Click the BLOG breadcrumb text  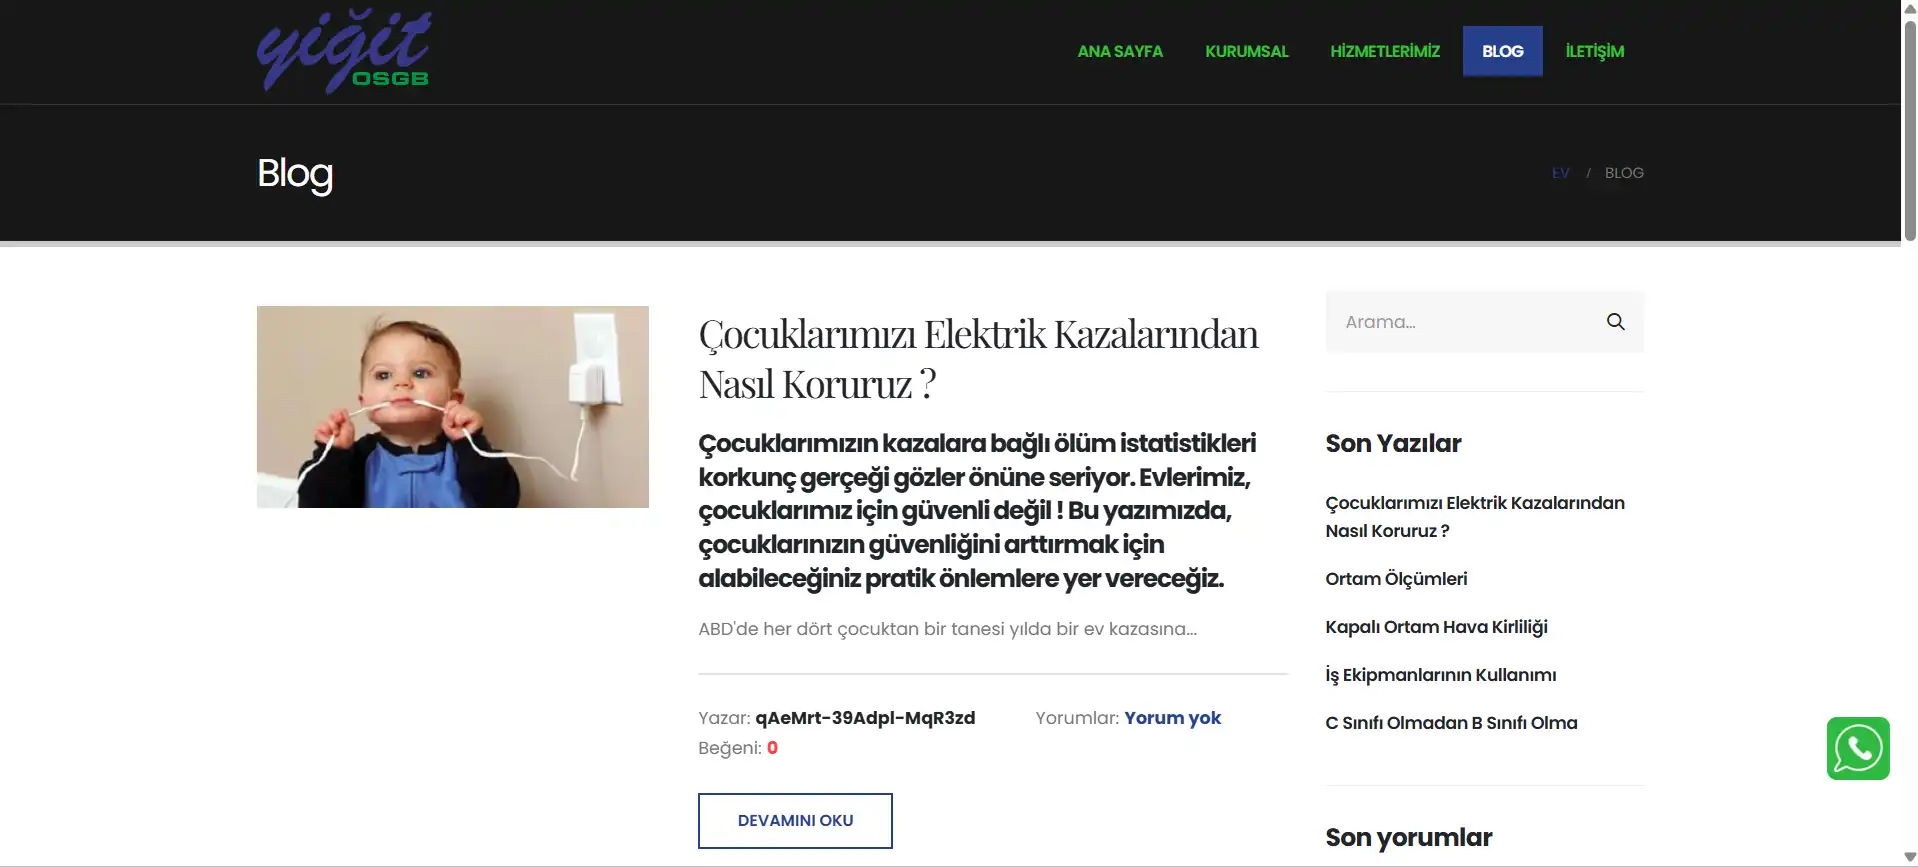1623,173
